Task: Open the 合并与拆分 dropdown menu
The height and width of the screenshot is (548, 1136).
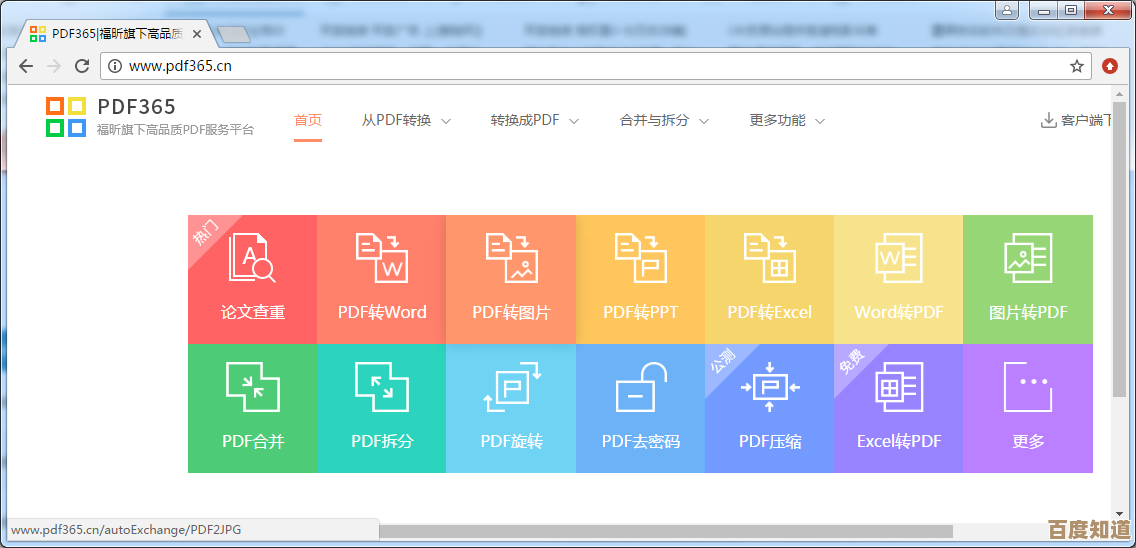Action: [x=664, y=120]
